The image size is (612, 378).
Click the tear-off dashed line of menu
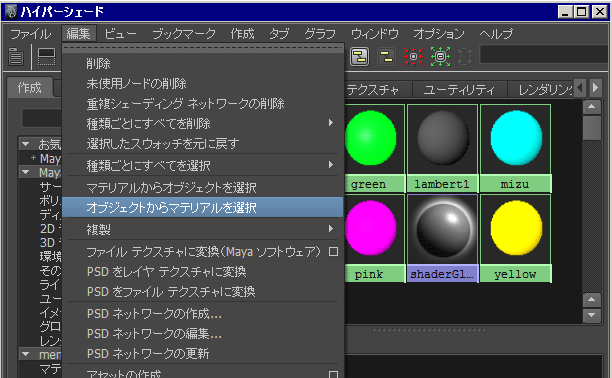pos(203,48)
